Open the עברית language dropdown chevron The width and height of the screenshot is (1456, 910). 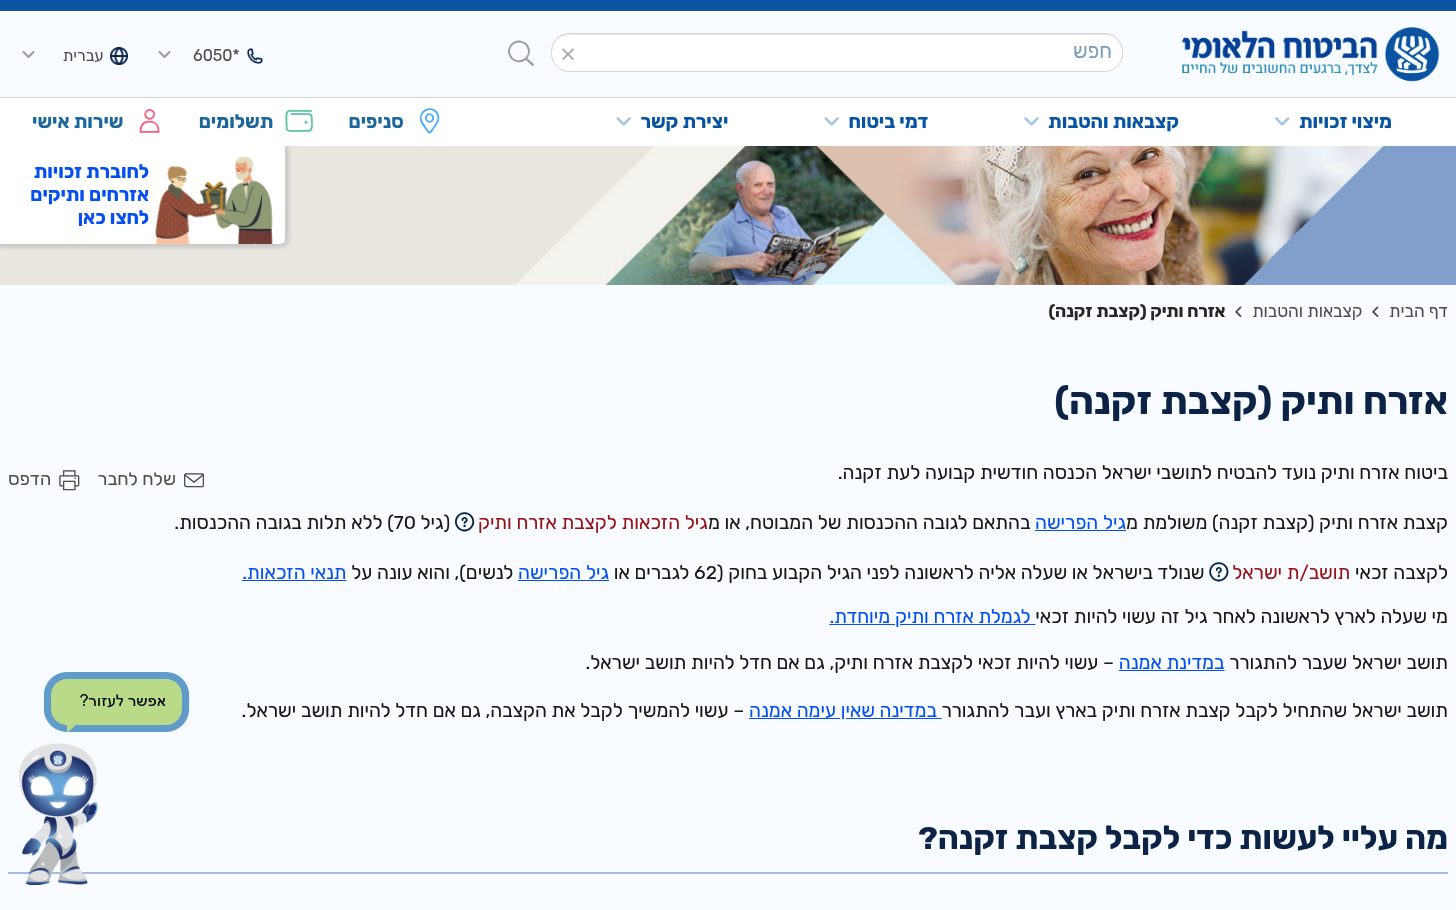coord(28,55)
